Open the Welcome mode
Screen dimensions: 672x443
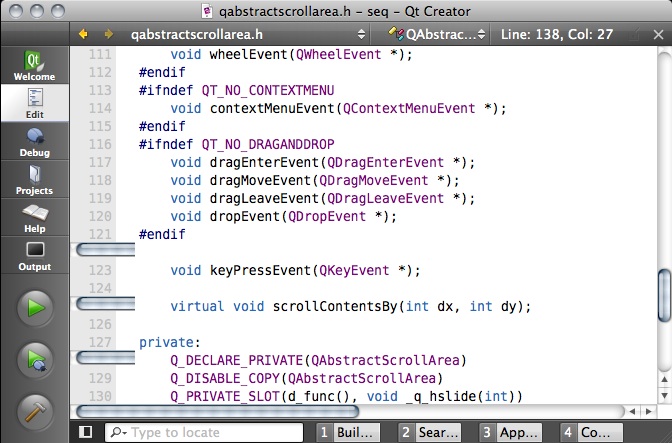pos(34,66)
